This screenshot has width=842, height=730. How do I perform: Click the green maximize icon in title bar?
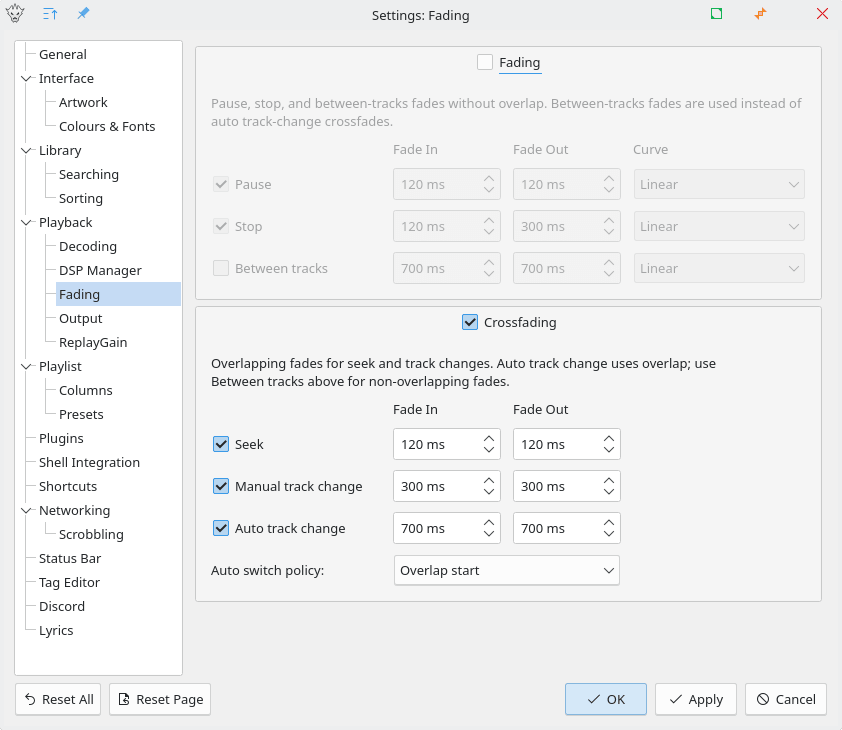click(x=716, y=15)
